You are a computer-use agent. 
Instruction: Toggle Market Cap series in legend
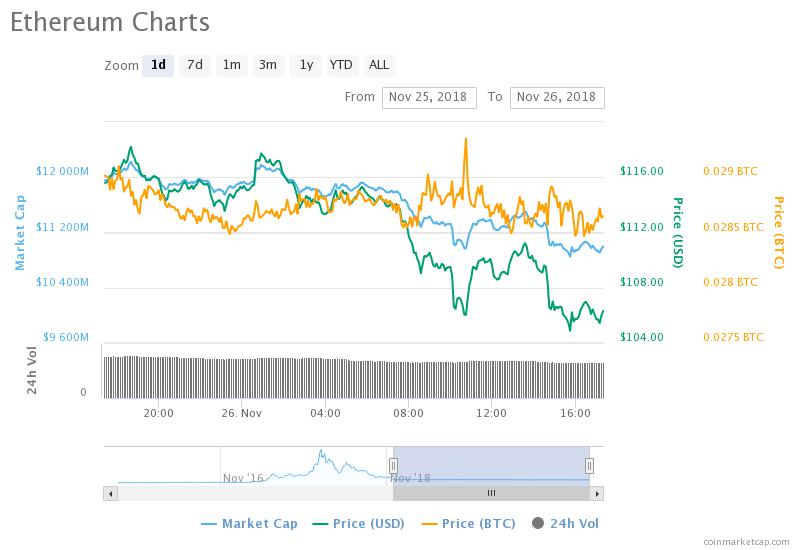249,523
